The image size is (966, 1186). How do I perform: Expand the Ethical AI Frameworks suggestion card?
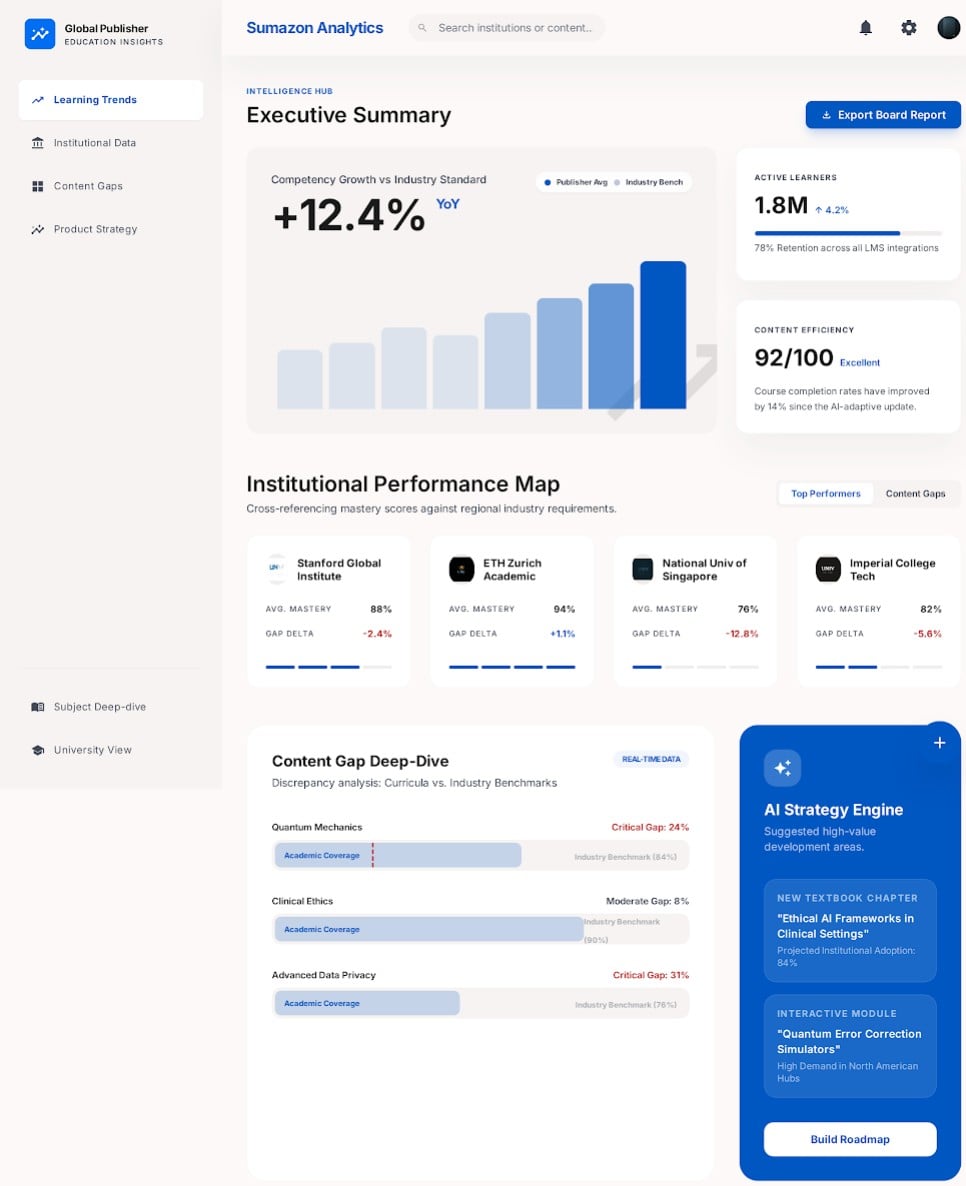point(849,930)
